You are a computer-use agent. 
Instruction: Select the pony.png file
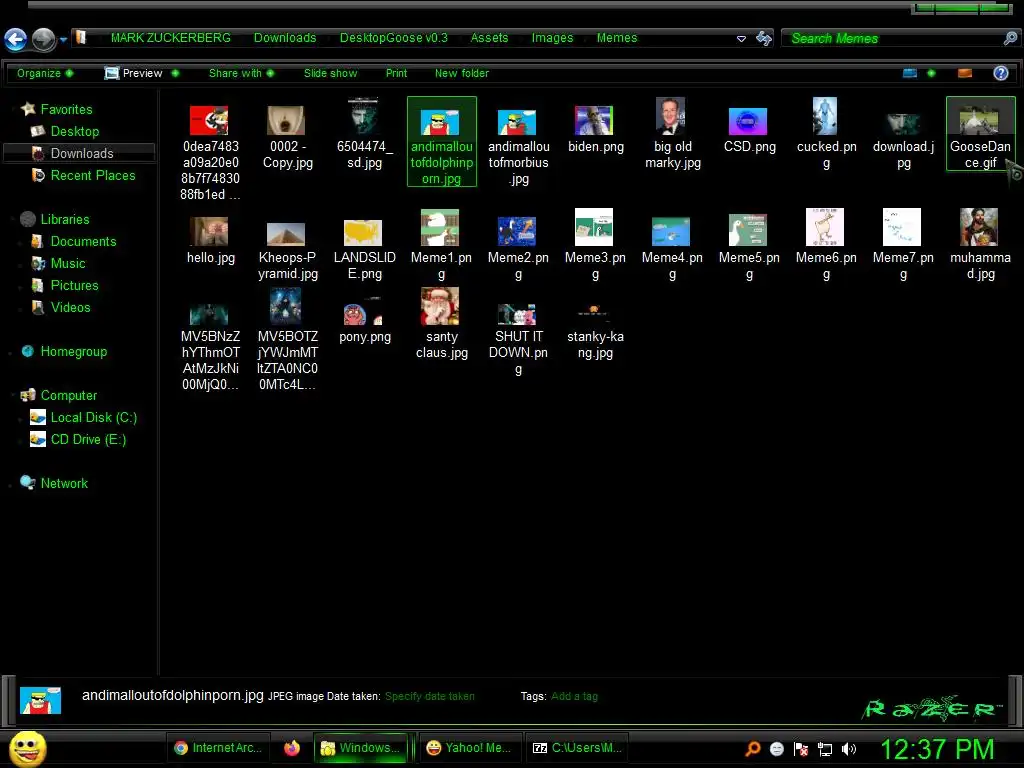364,320
